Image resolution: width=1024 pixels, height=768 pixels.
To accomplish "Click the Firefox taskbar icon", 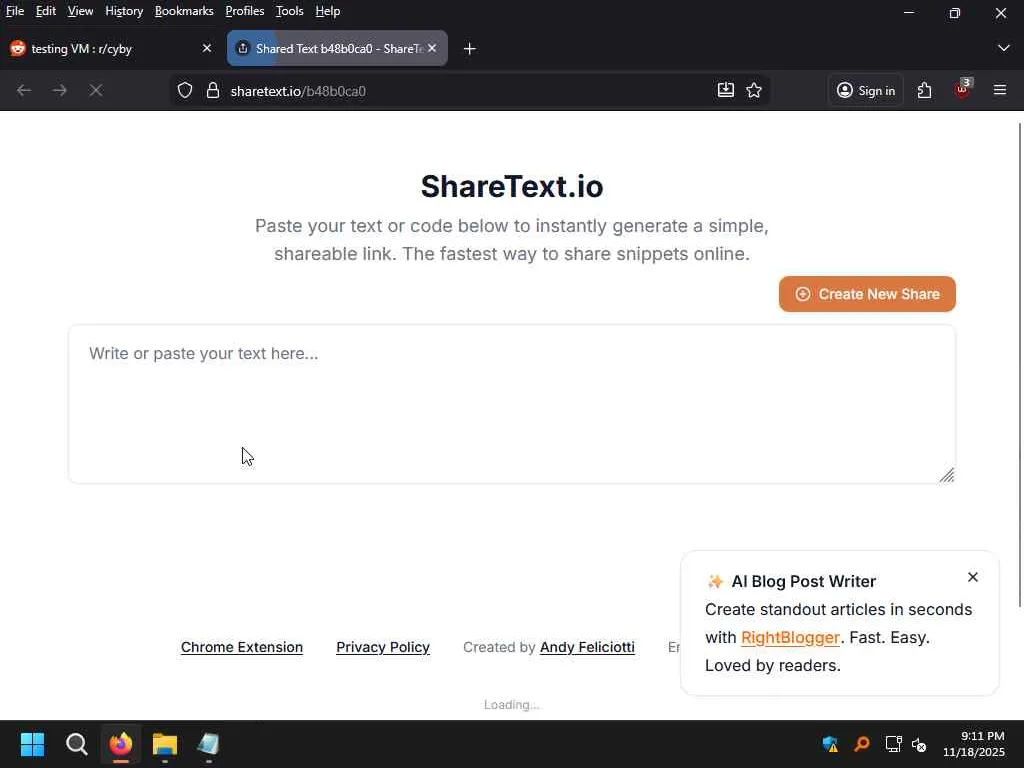I will point(121,744).
